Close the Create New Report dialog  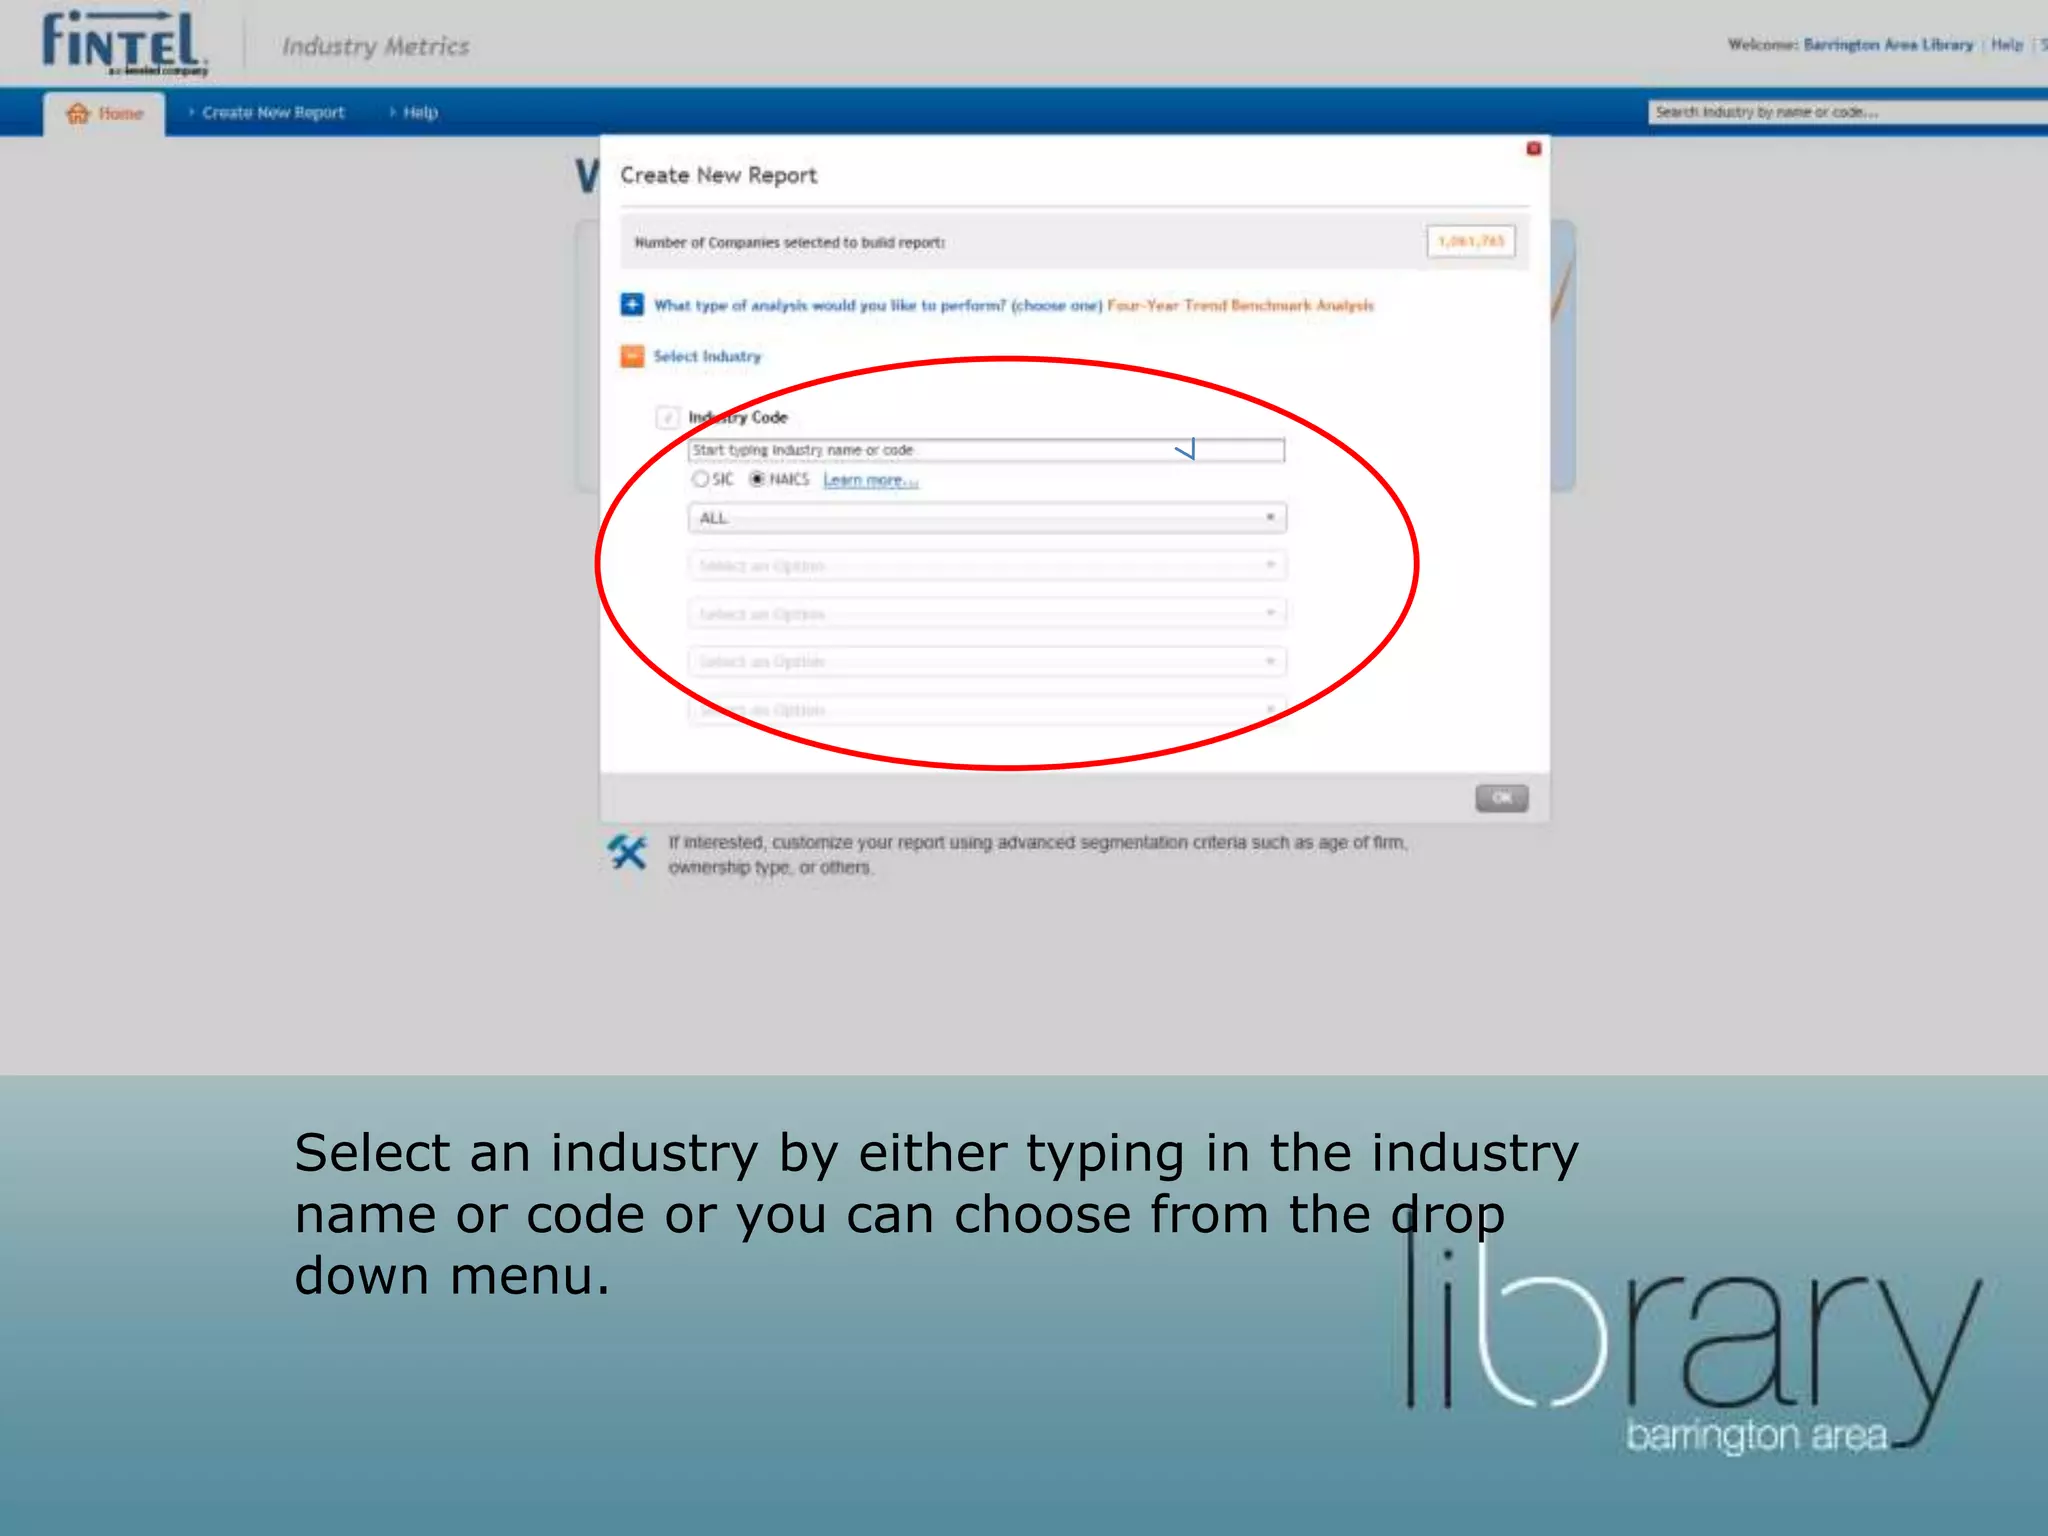click(1533, 149)
